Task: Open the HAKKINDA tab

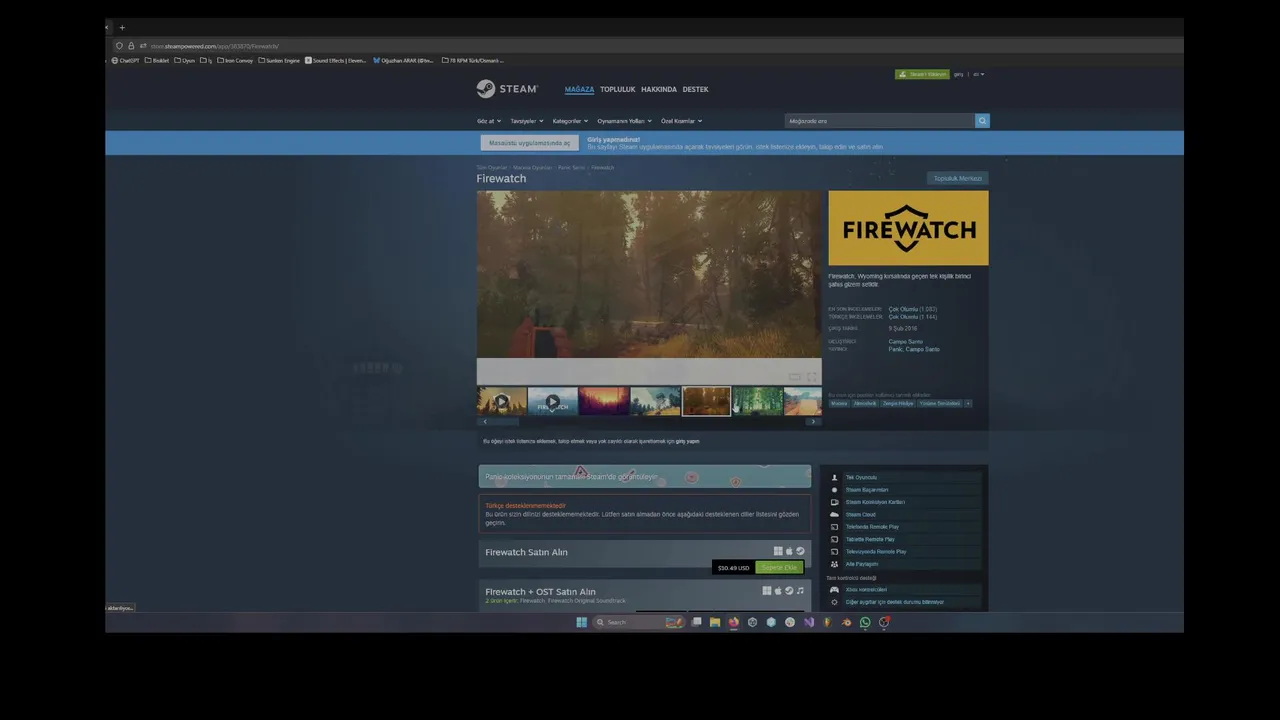Action: point(659,89)
